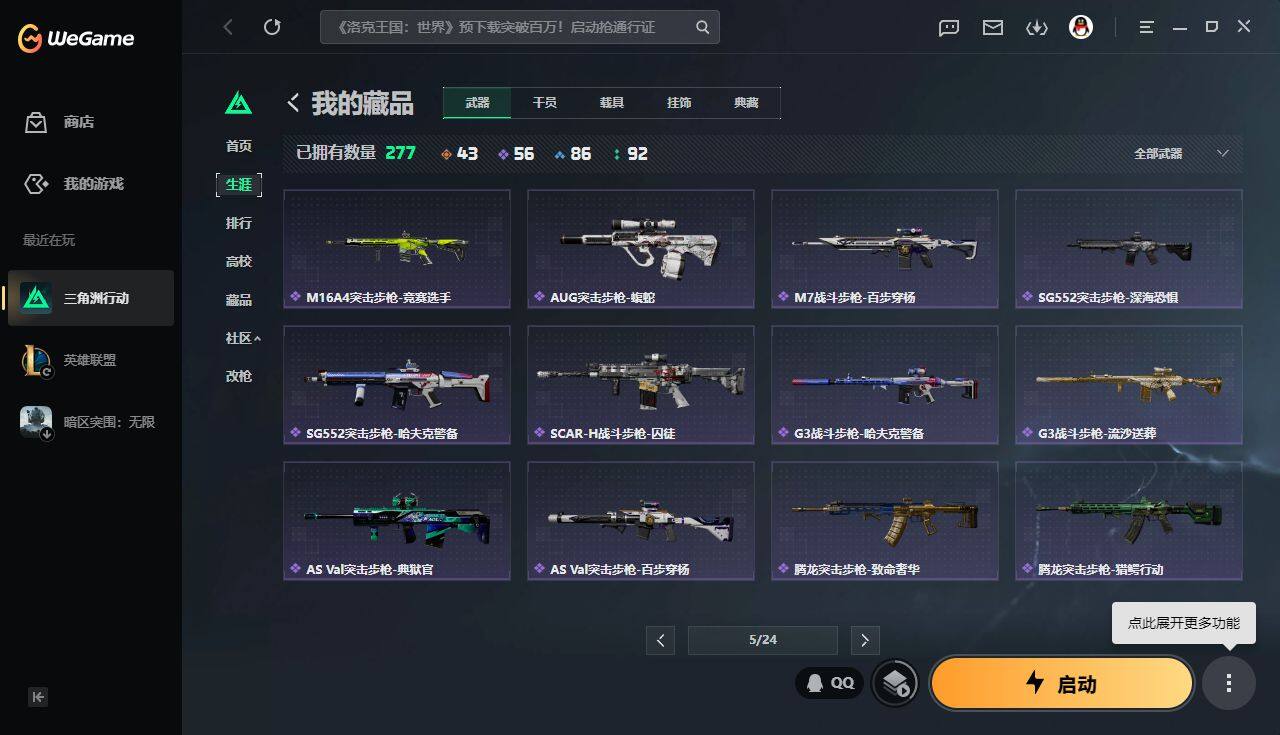
Task: Click the QQ penguin avatar icon
Action: click(1080, 27)
